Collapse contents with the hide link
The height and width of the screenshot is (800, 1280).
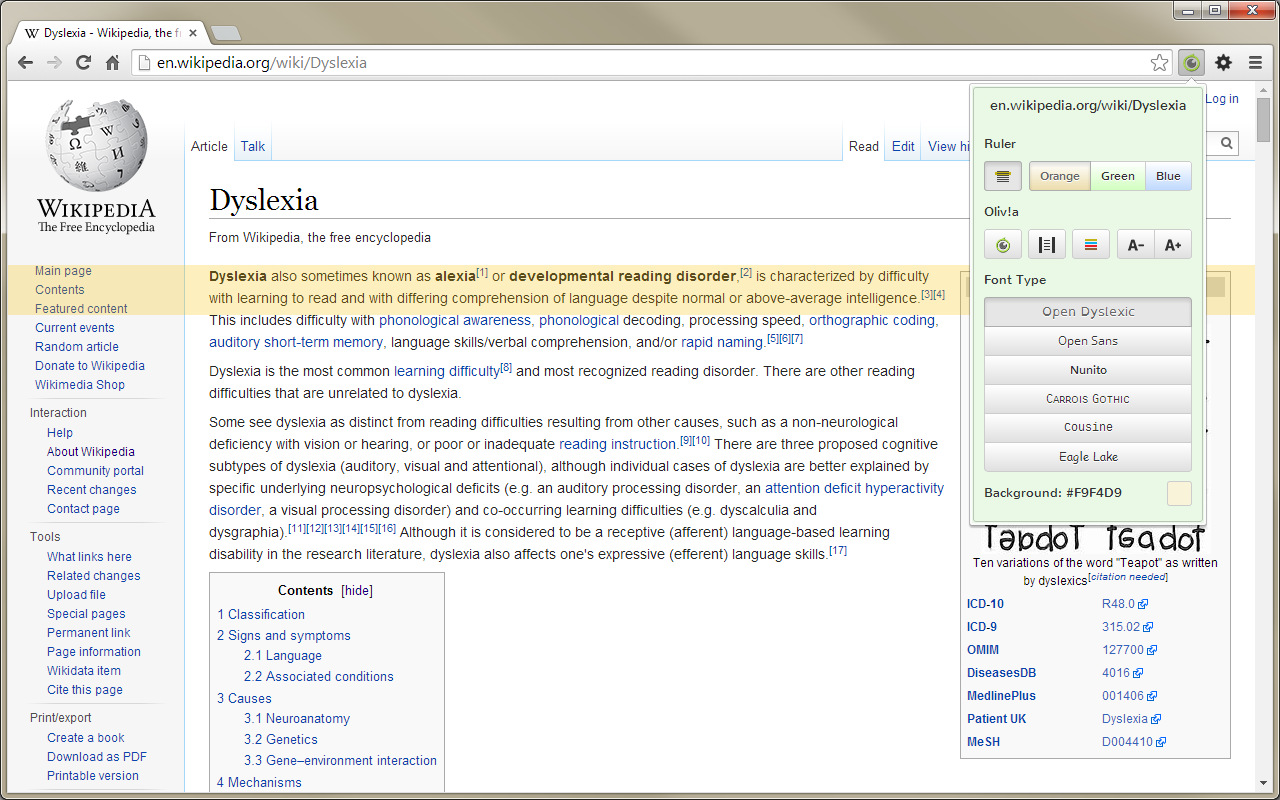point(357,591)
